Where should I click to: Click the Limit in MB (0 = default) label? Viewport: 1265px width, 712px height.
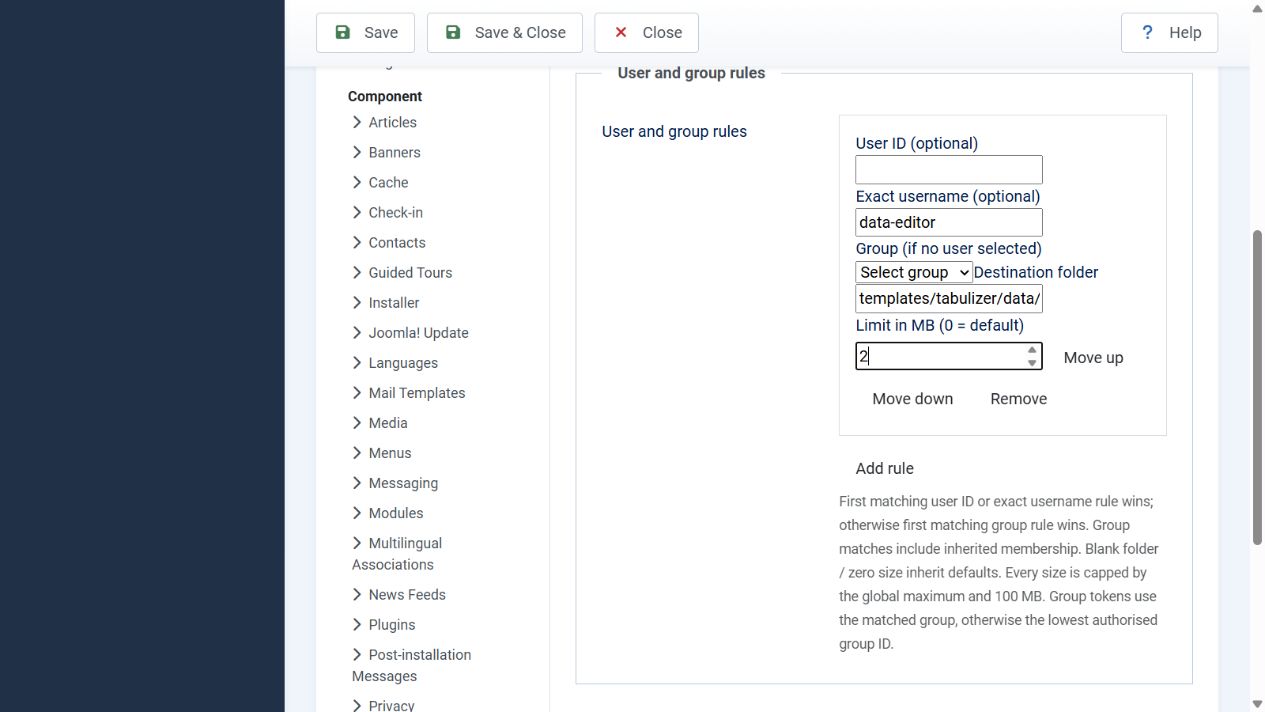[x=940, y=325]
